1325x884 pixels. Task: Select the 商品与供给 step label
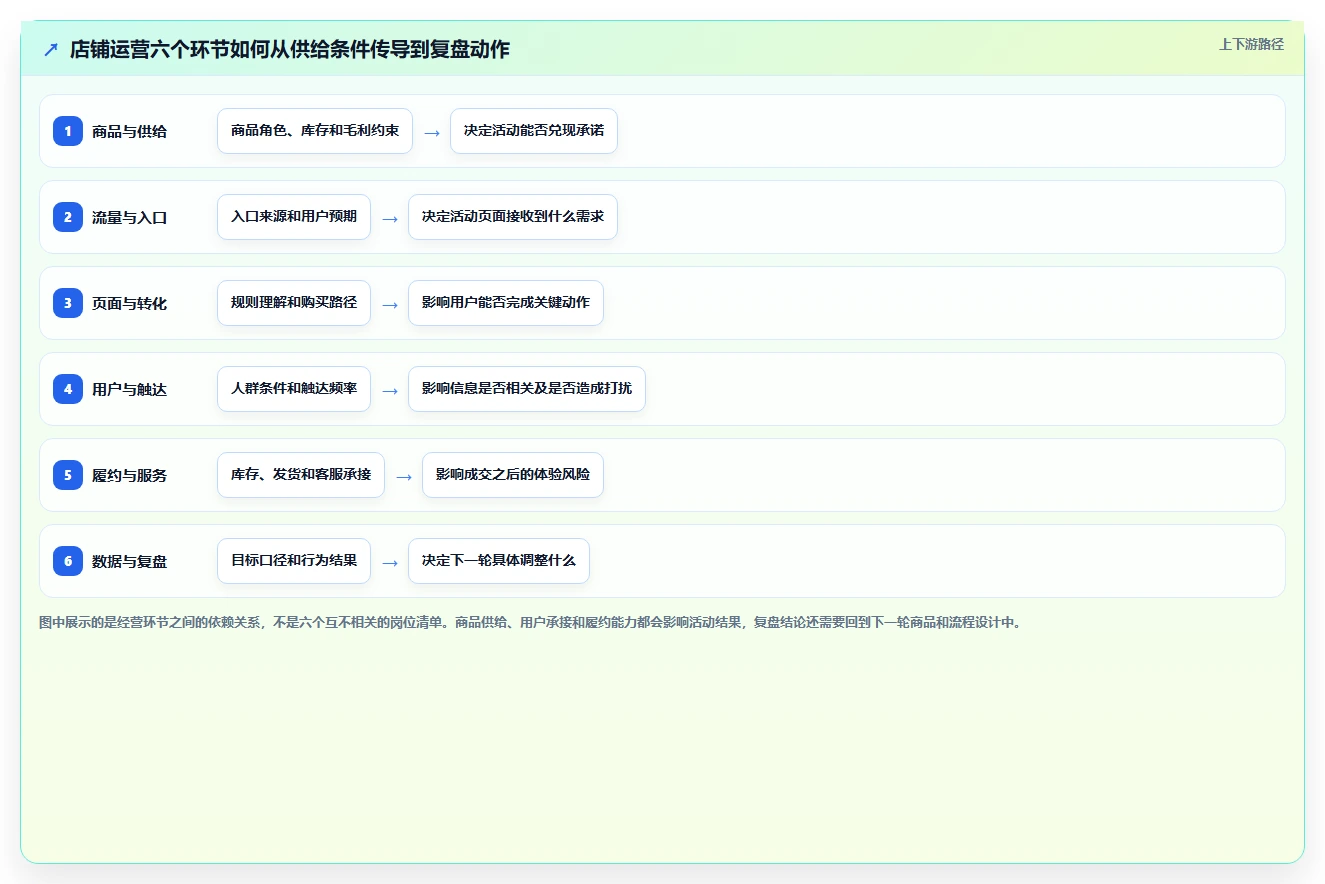(130, 131)
